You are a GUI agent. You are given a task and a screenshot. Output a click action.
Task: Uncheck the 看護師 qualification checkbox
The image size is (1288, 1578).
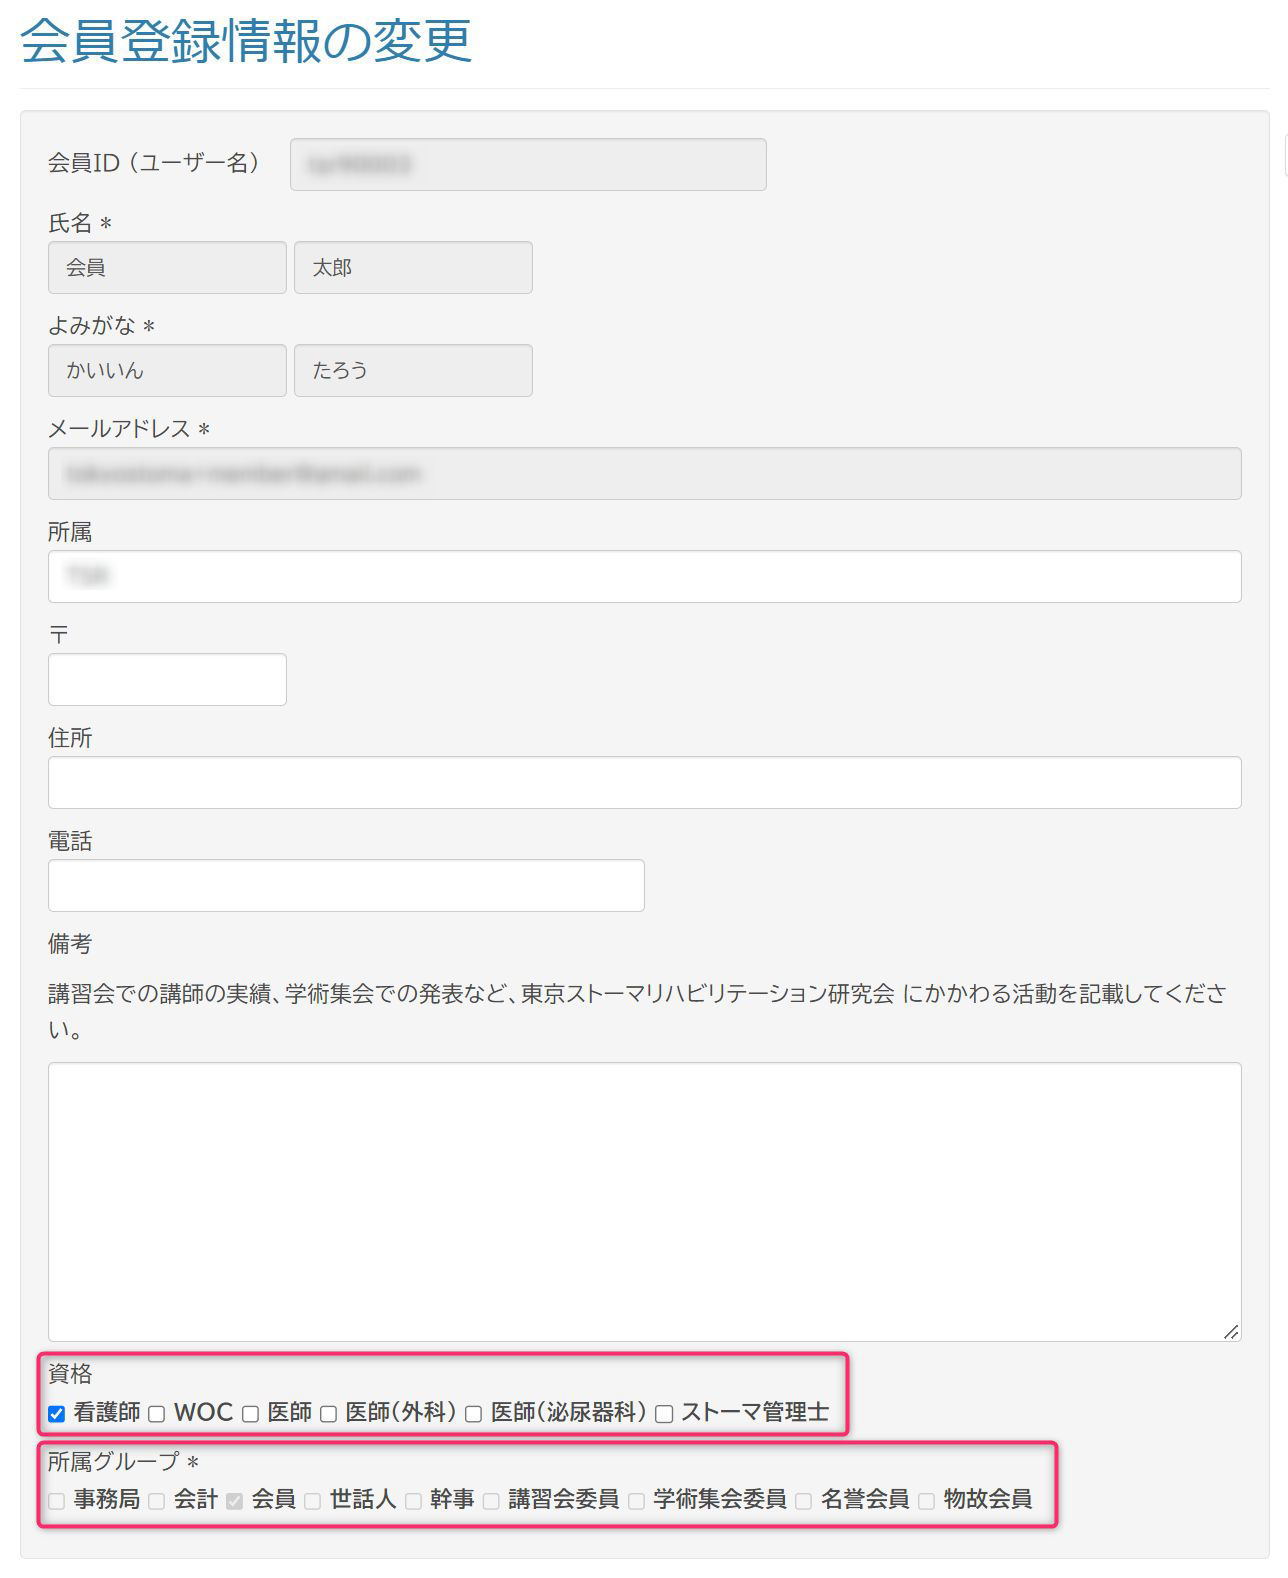pyautogui.click(x=57, y=1414)
